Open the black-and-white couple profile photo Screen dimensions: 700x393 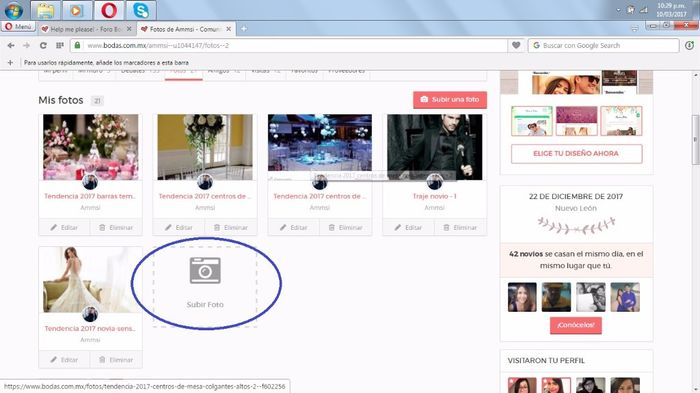[x=591, y=297]
